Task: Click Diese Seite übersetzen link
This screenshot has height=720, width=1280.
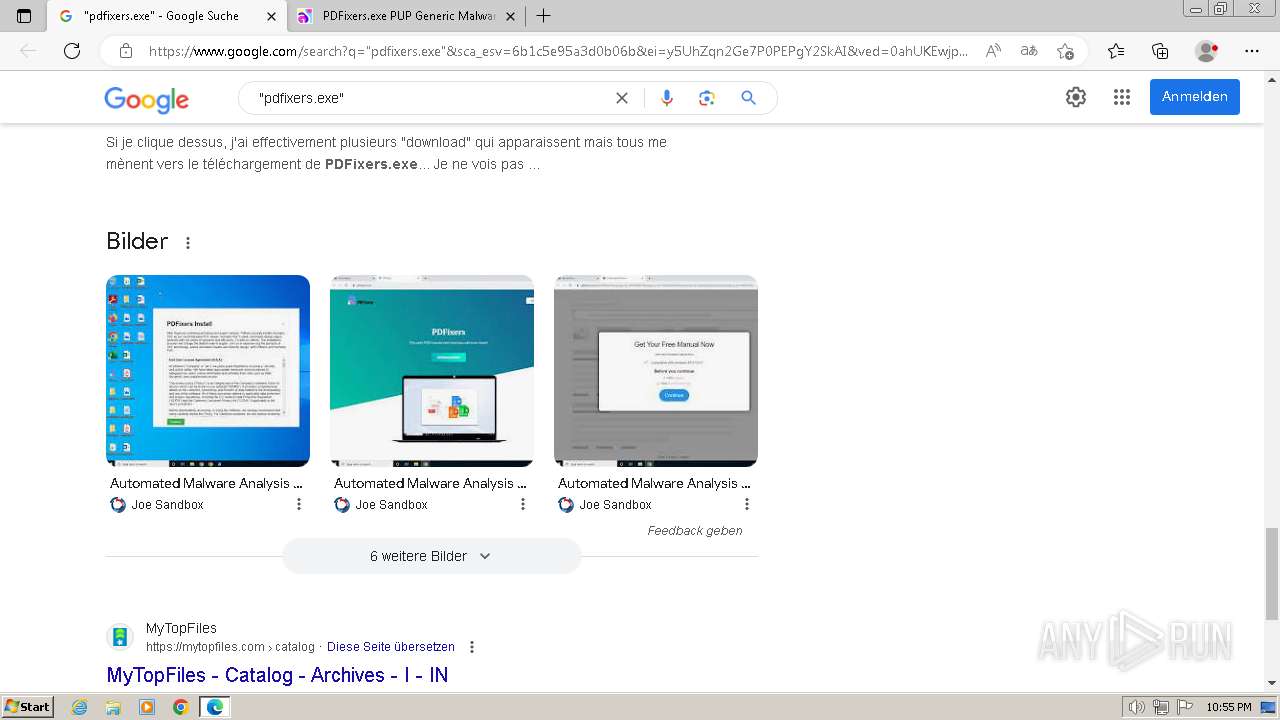Action: pyautogui.click(x=391, y=647)
